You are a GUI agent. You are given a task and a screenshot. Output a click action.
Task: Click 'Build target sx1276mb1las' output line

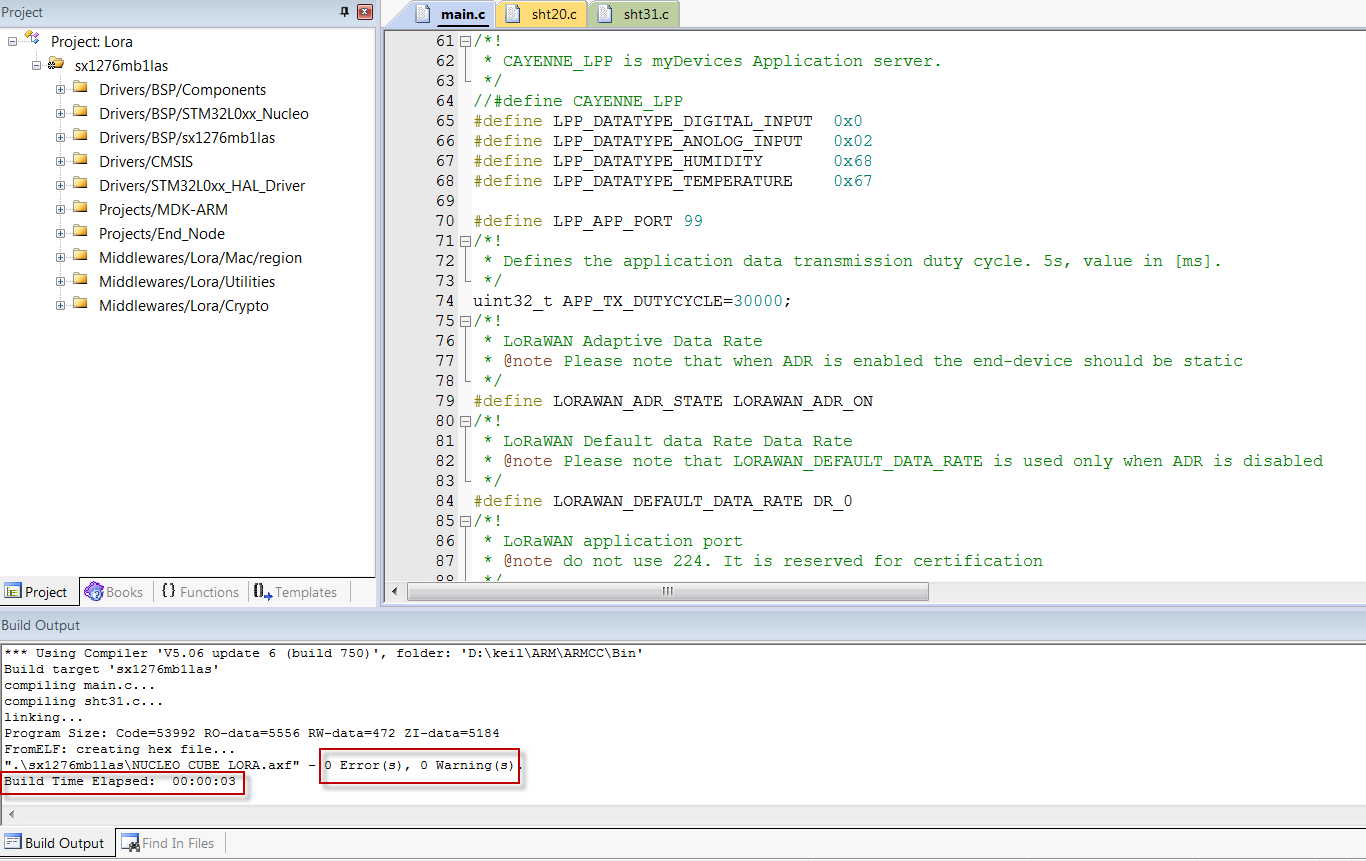click(x=112, y=669)
